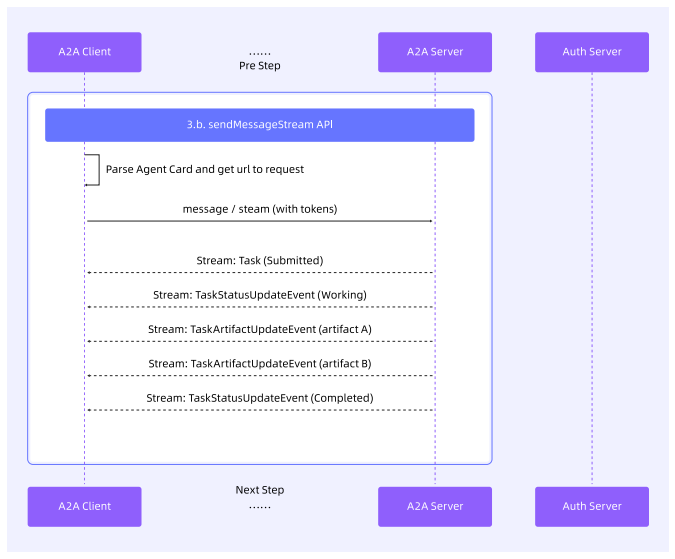Viewport: 675px width, 559px height.
Task: Click the top A2A Client box
Action: [x=84, y=52]
